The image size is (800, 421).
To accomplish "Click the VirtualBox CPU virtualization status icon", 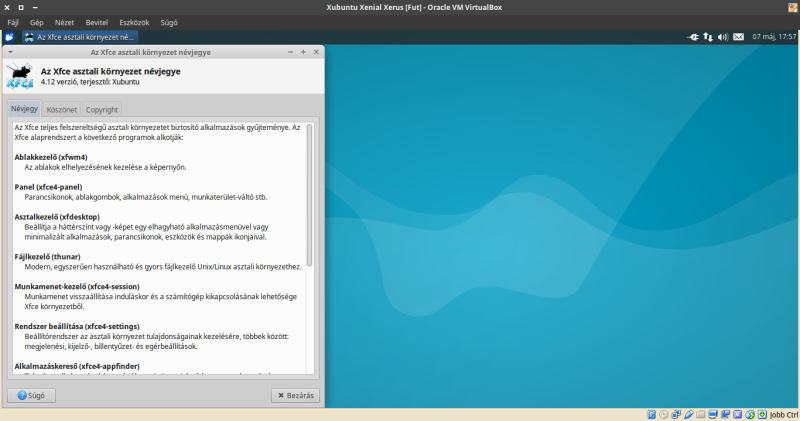I will [x=738, y=414].
